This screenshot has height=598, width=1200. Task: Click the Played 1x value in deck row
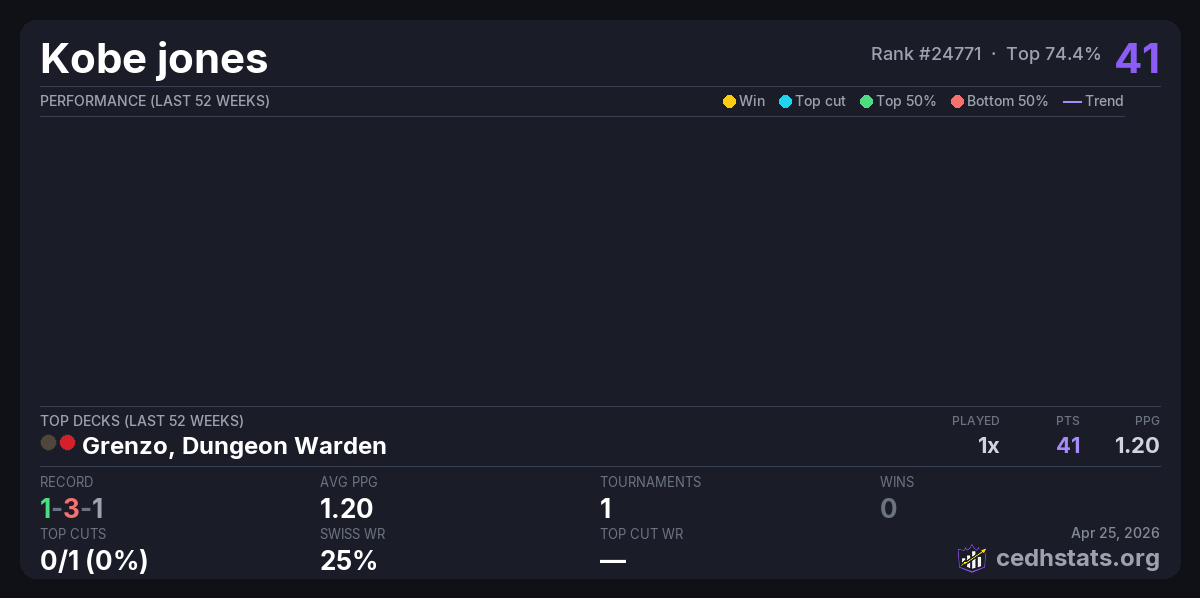988,445
